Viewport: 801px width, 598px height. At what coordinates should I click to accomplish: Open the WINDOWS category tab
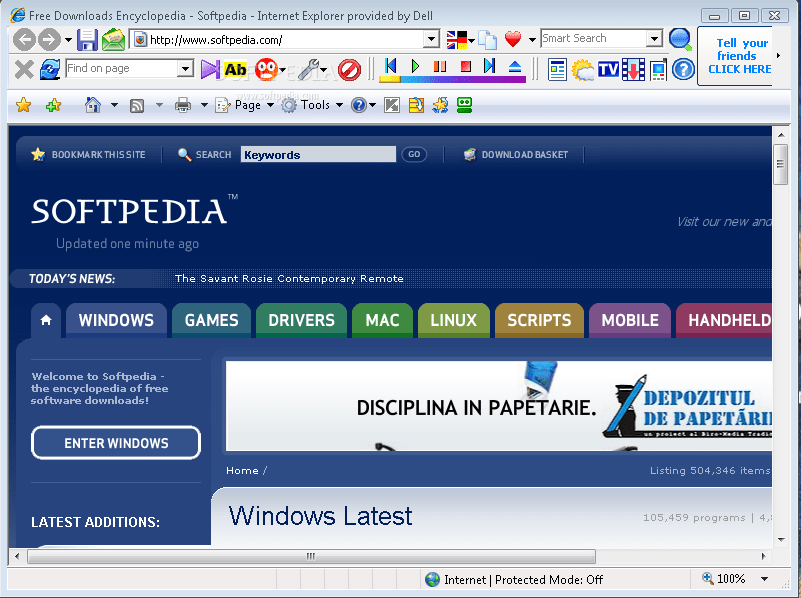point(116,320)
